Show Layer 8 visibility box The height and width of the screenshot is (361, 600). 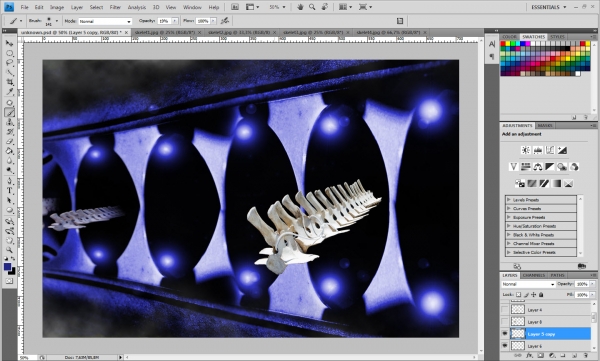505,322
